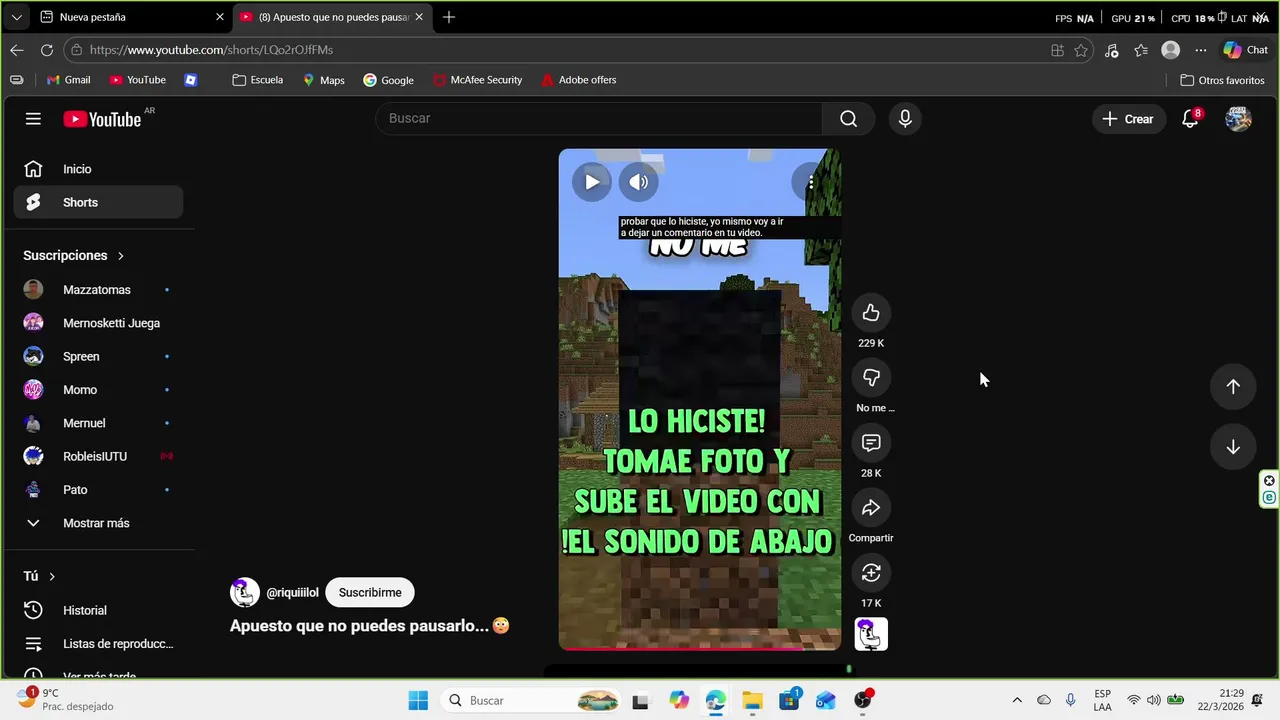The width and height of the screenshot is (1280, 720).
Task: Add page to favorites with star
Action: (1081, 50)
